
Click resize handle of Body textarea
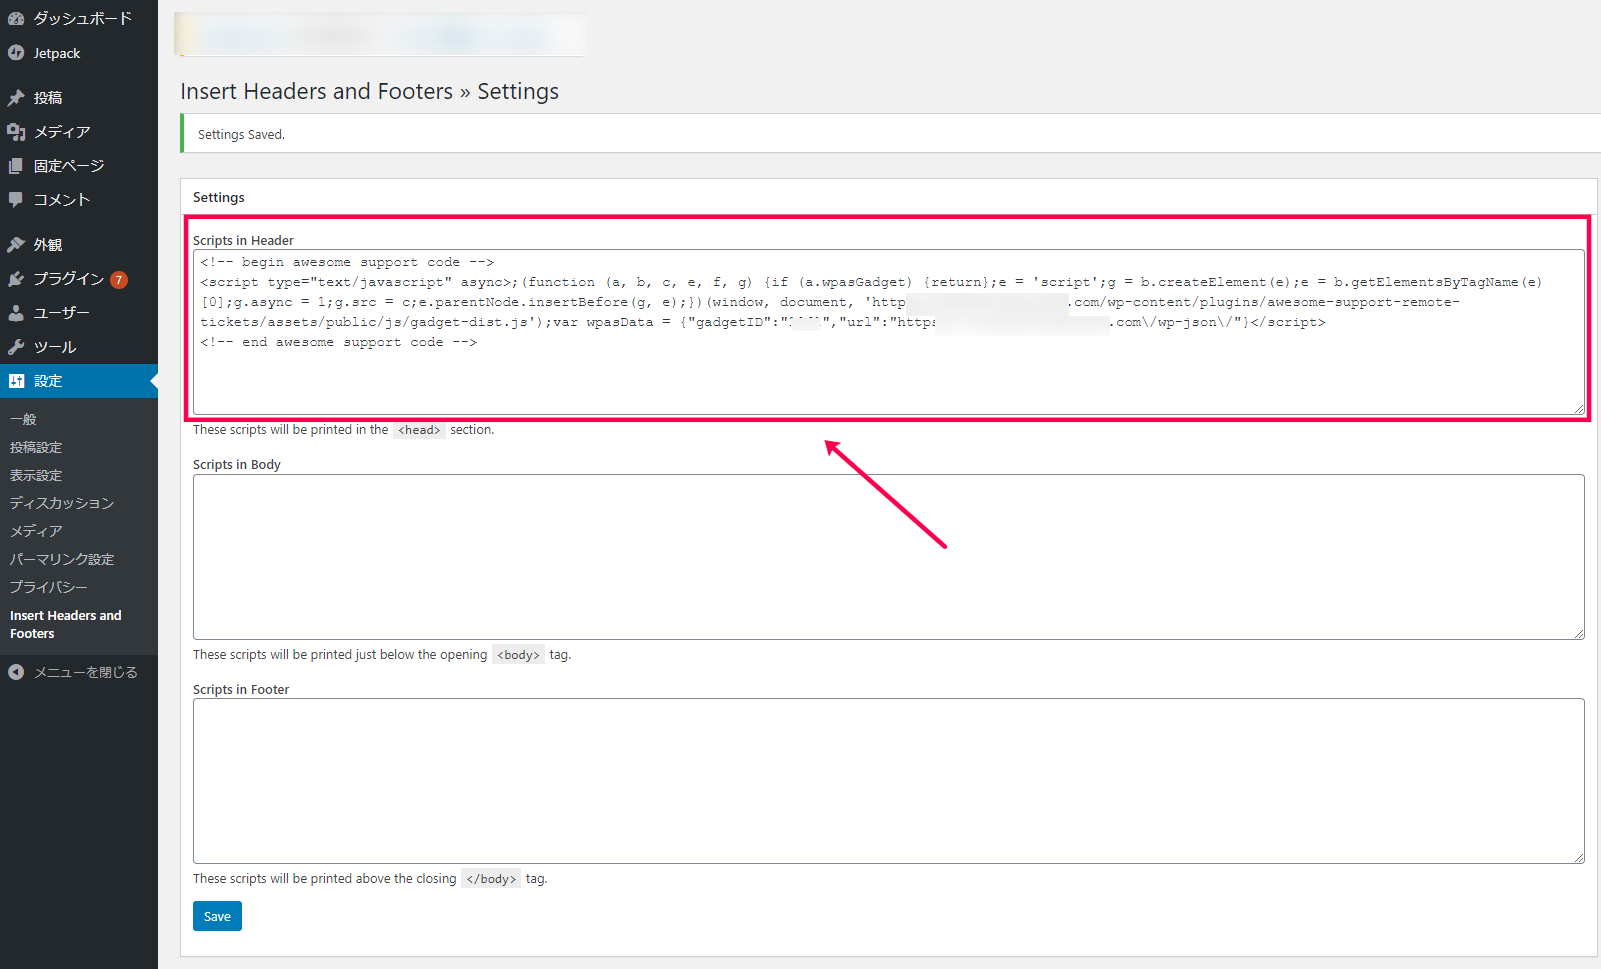point(1579,634)
